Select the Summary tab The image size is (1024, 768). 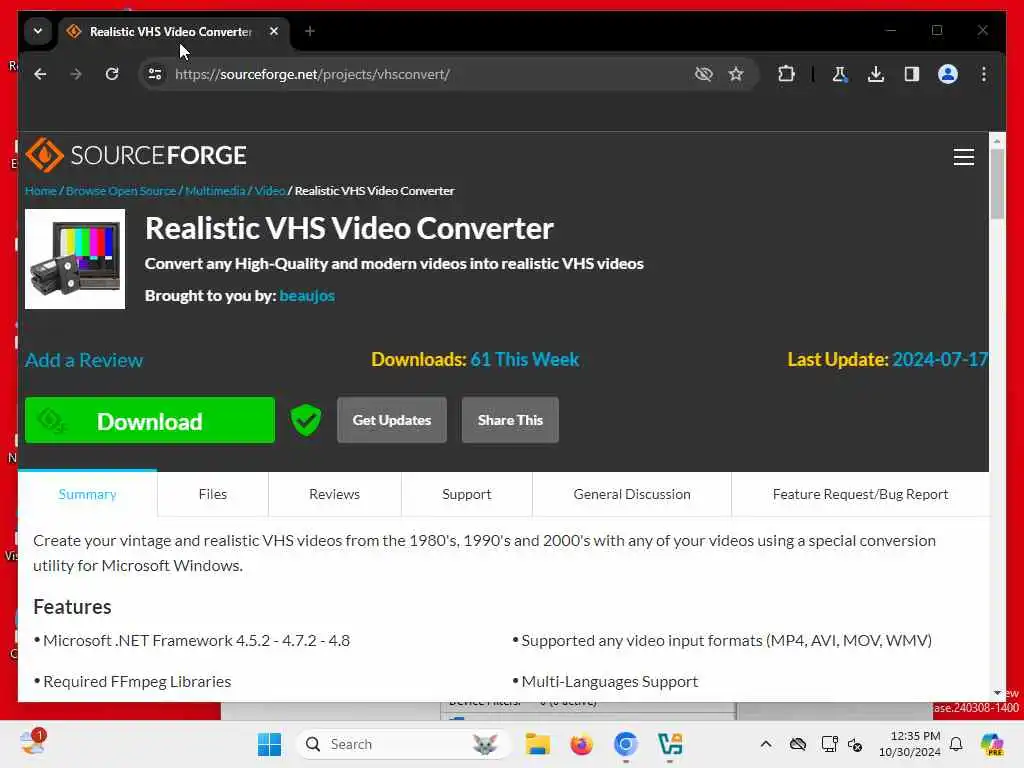[x=88, y=494]
